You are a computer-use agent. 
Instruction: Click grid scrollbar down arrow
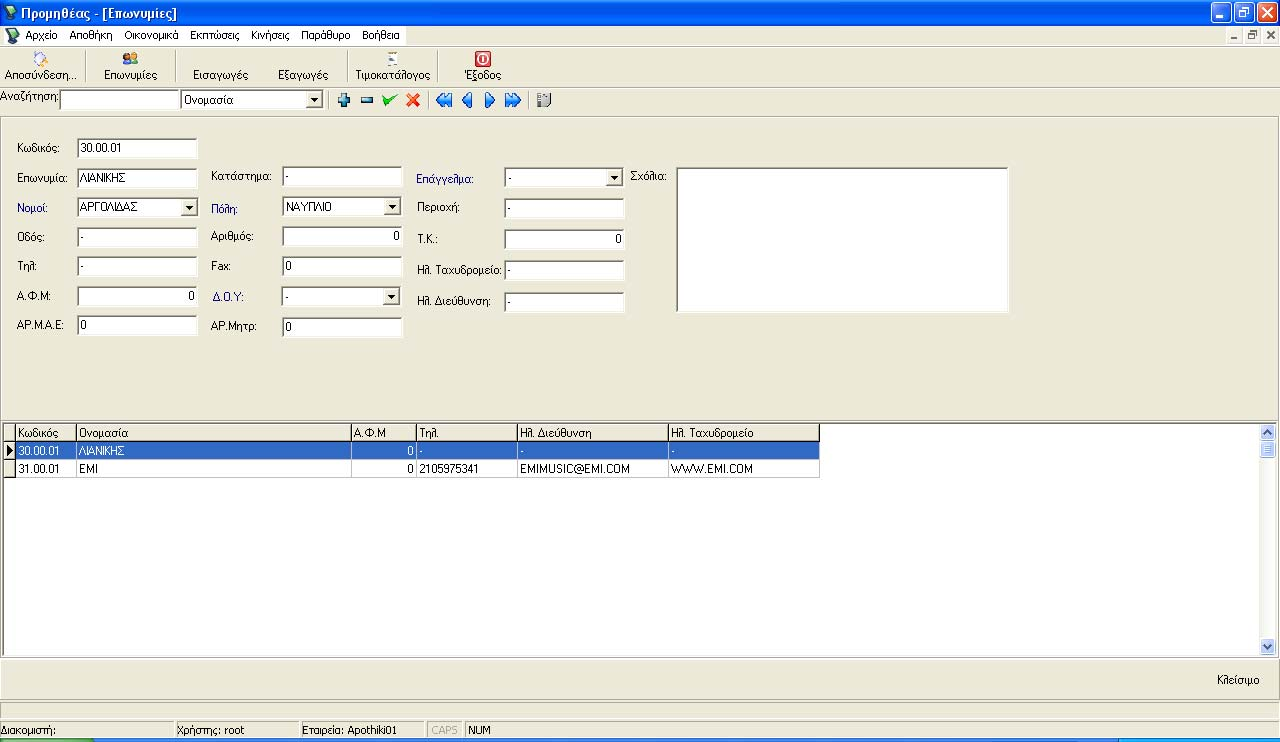tap(1268, 647)
